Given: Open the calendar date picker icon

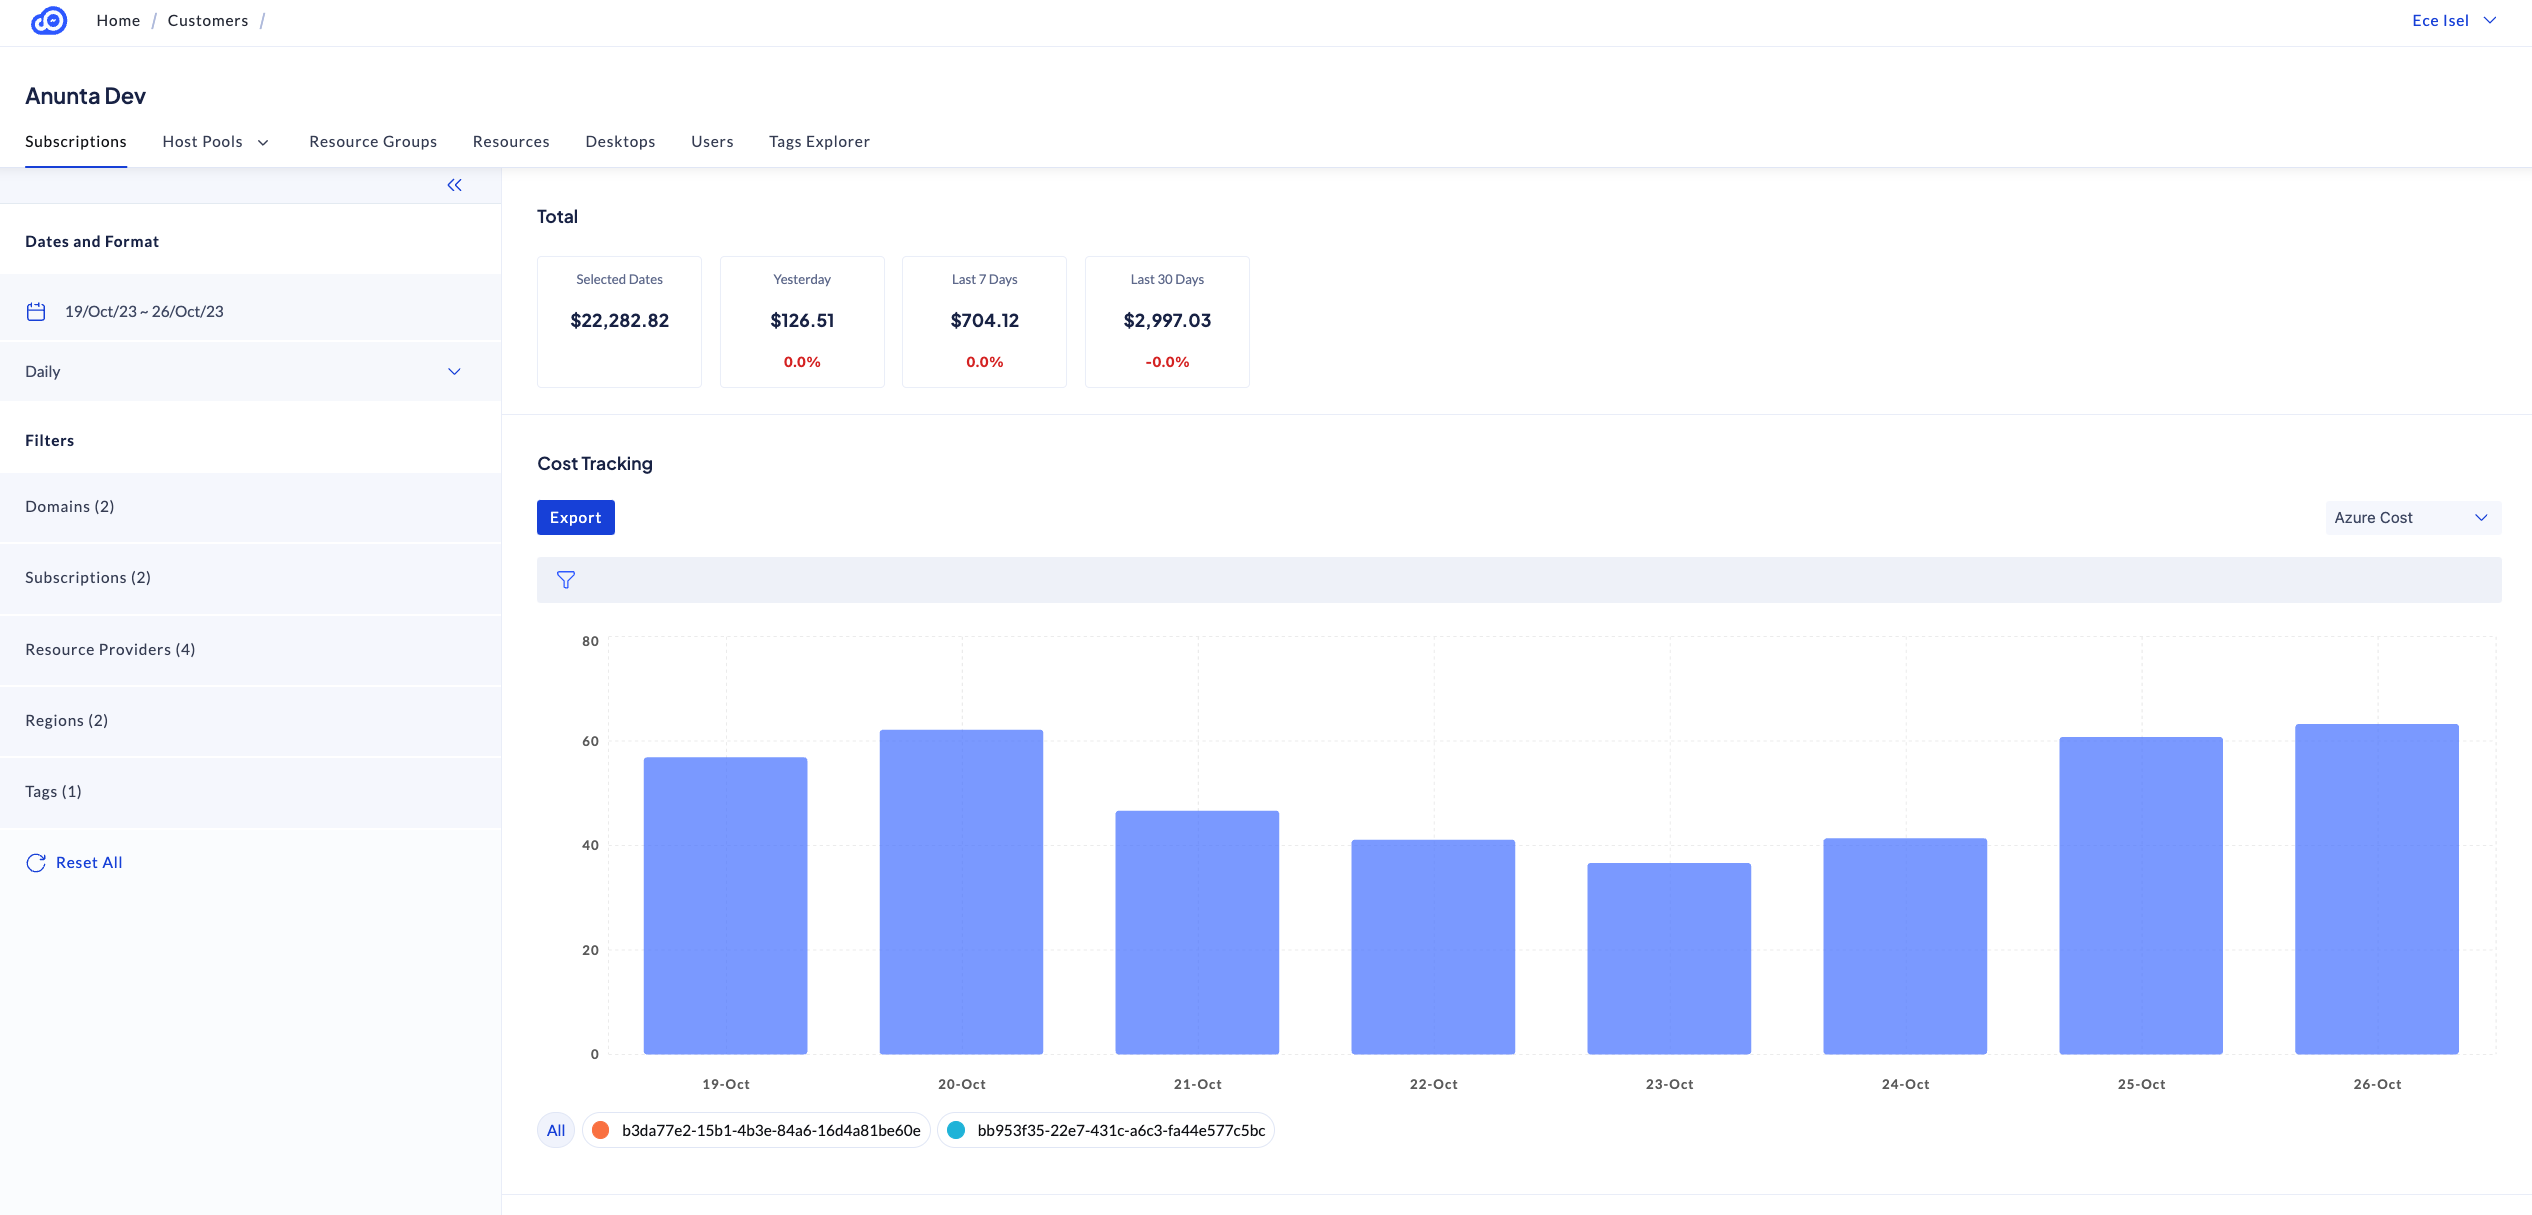Looking at the screenshot, I should point(36,312).
